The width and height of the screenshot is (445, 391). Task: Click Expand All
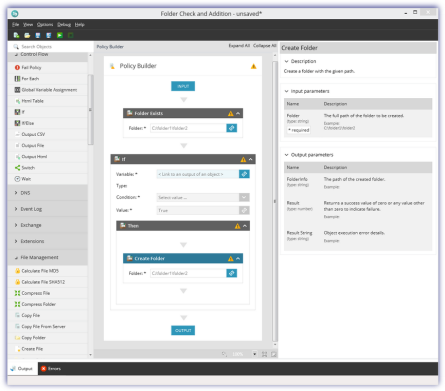(239, 46)
